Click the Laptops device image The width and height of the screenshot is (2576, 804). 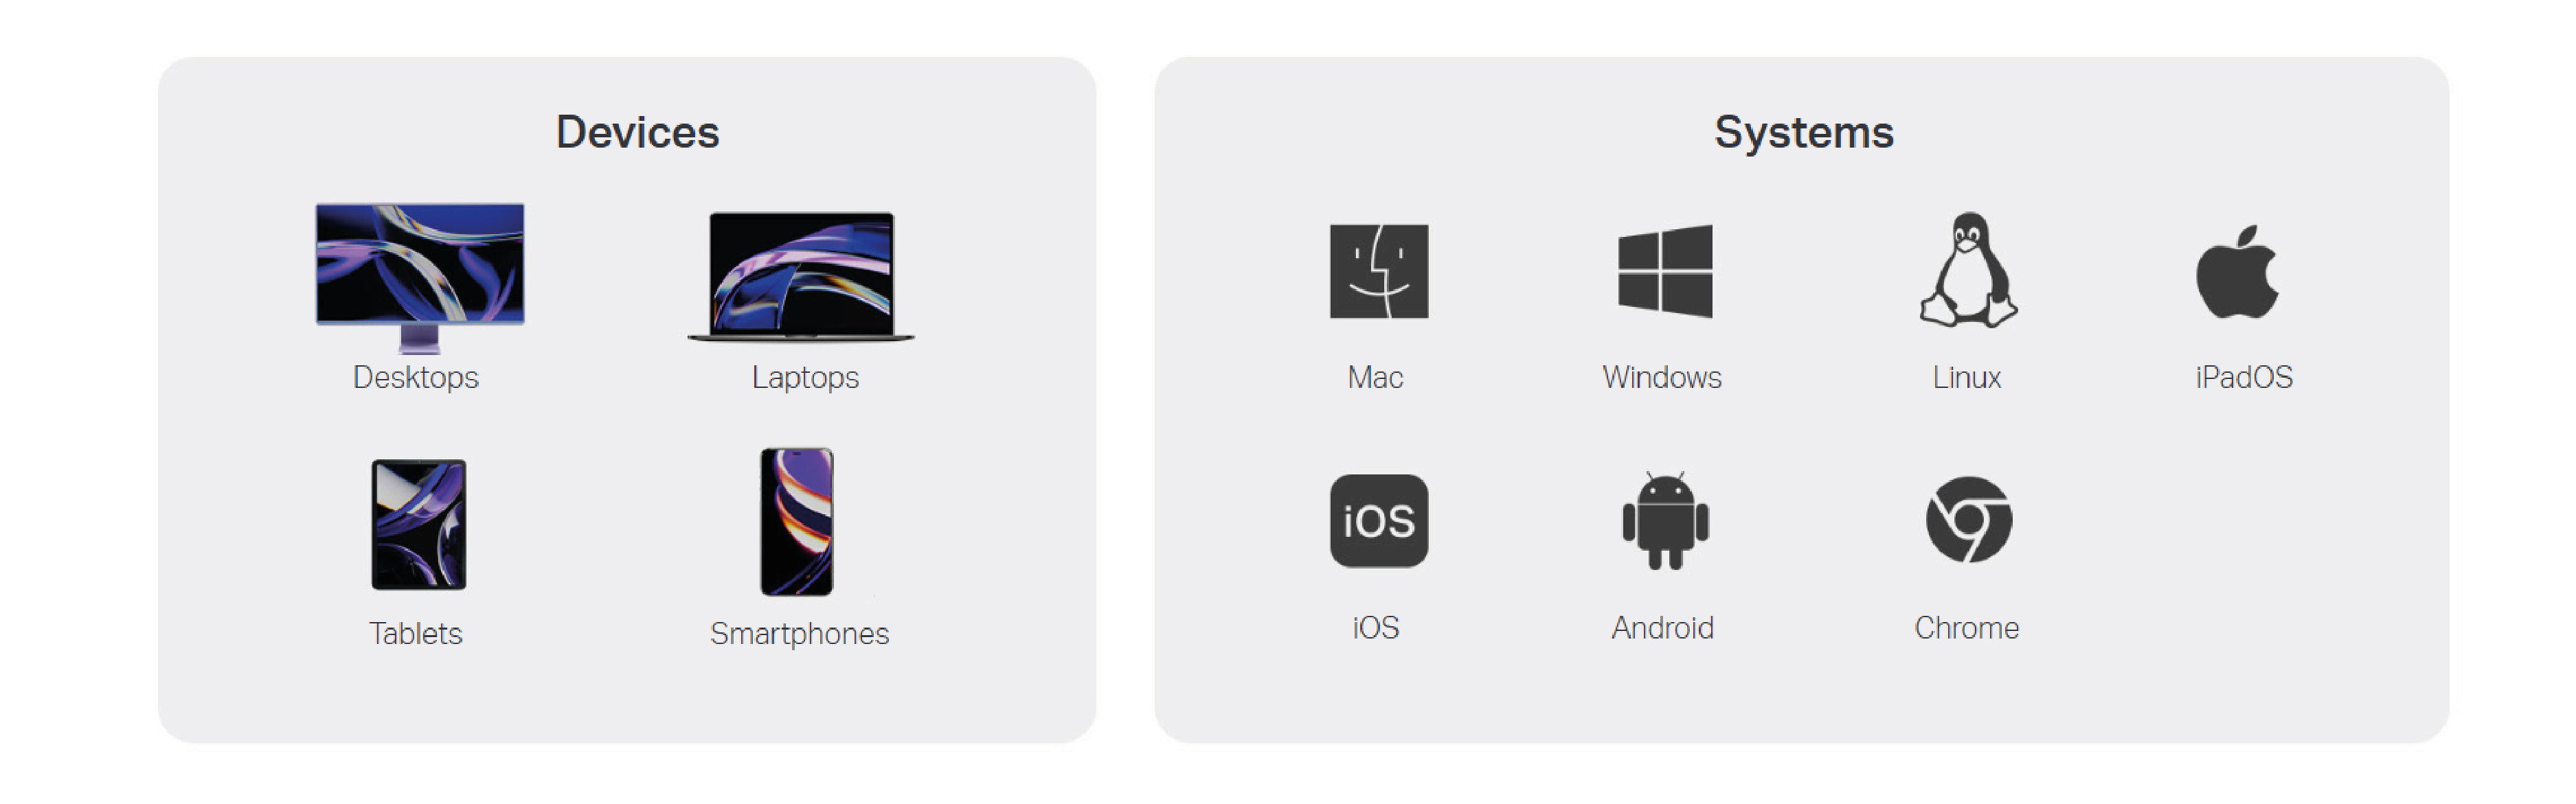point(801,277)
